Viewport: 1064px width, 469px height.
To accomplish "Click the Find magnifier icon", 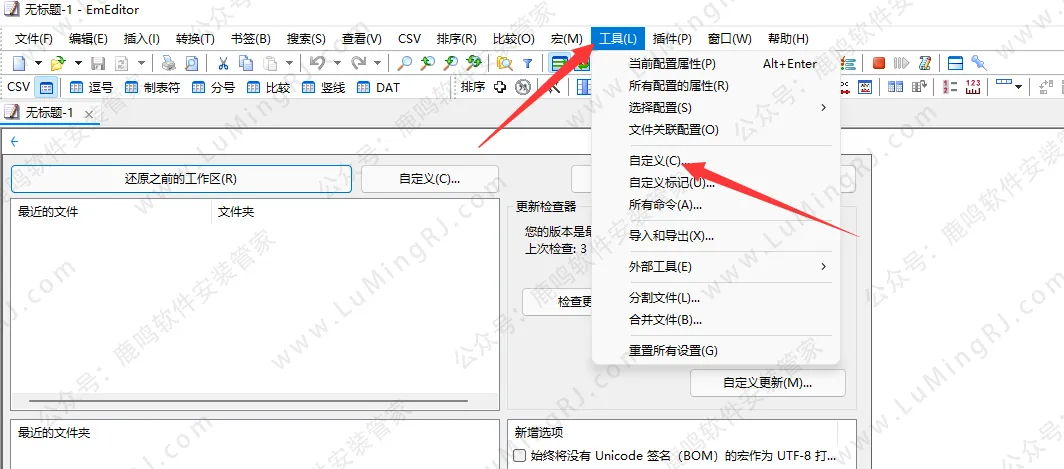I will (x=404, y=64).
